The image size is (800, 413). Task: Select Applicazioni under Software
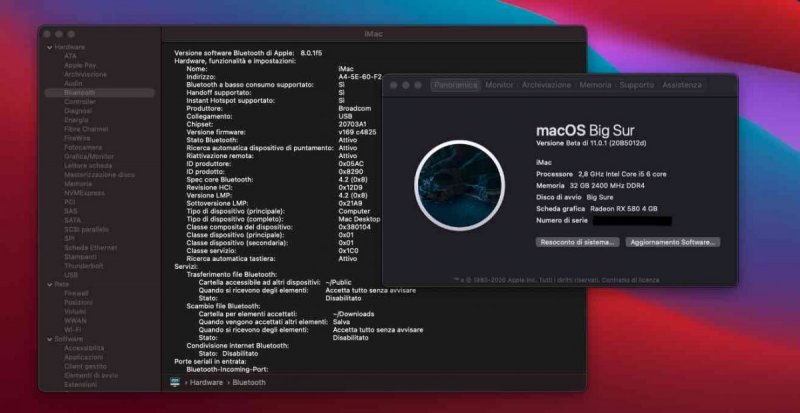point(84,357)
